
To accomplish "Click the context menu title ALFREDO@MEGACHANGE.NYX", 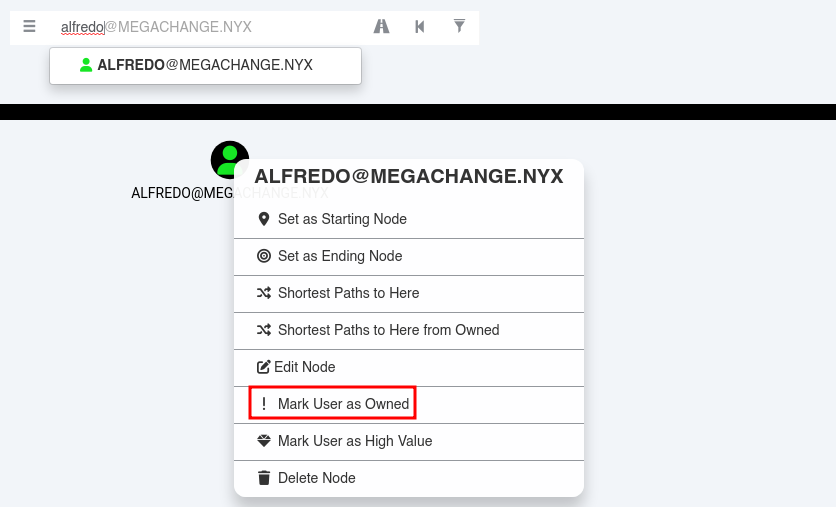I will click(x=408, y=177).
